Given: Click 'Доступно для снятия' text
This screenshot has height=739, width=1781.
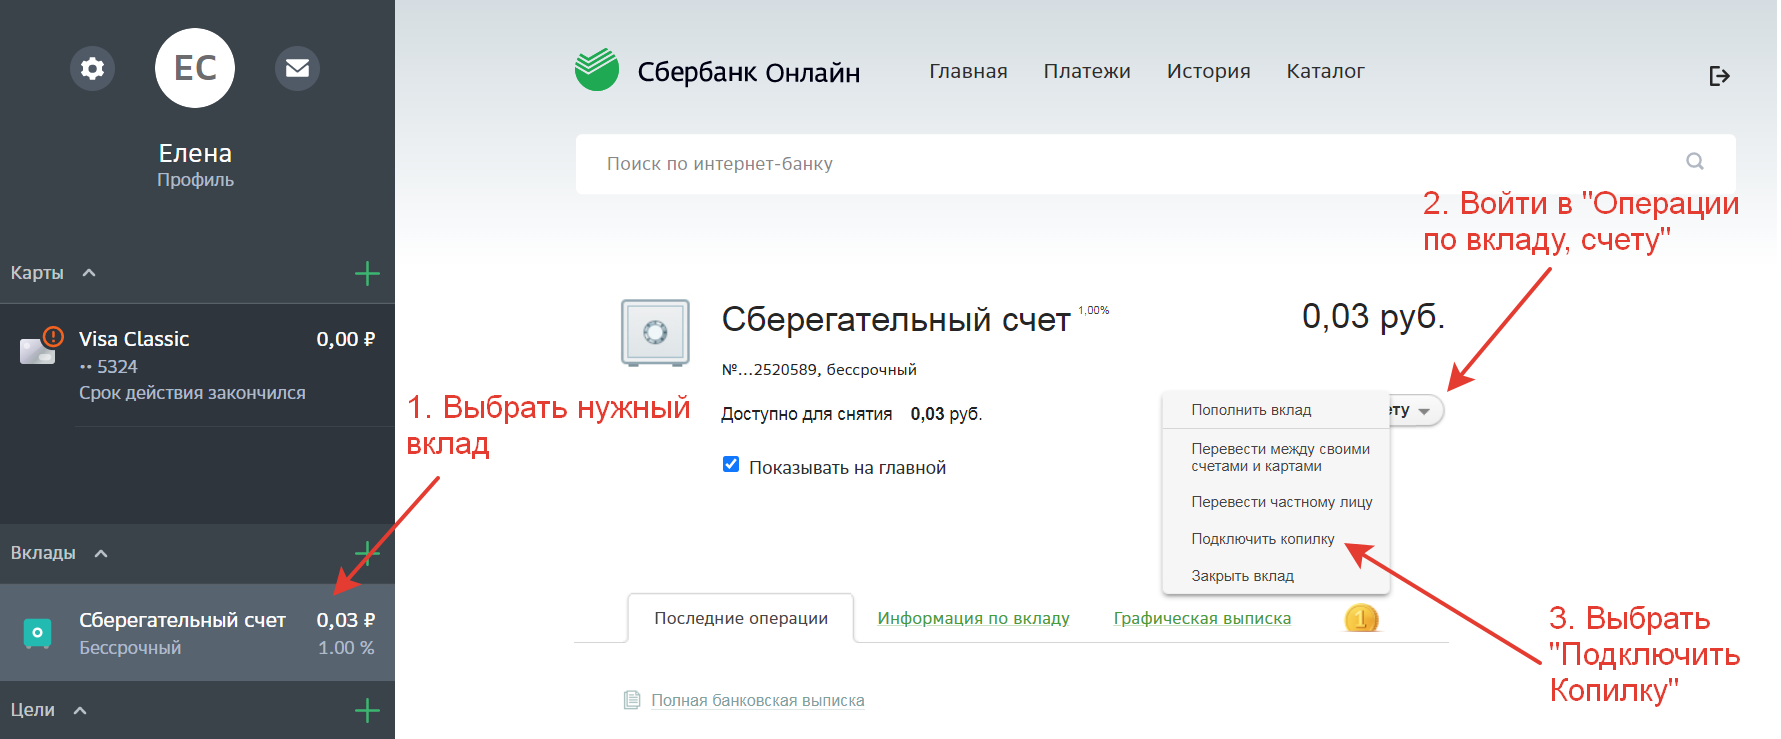Looking at the screenshot, I should [806, 414].
